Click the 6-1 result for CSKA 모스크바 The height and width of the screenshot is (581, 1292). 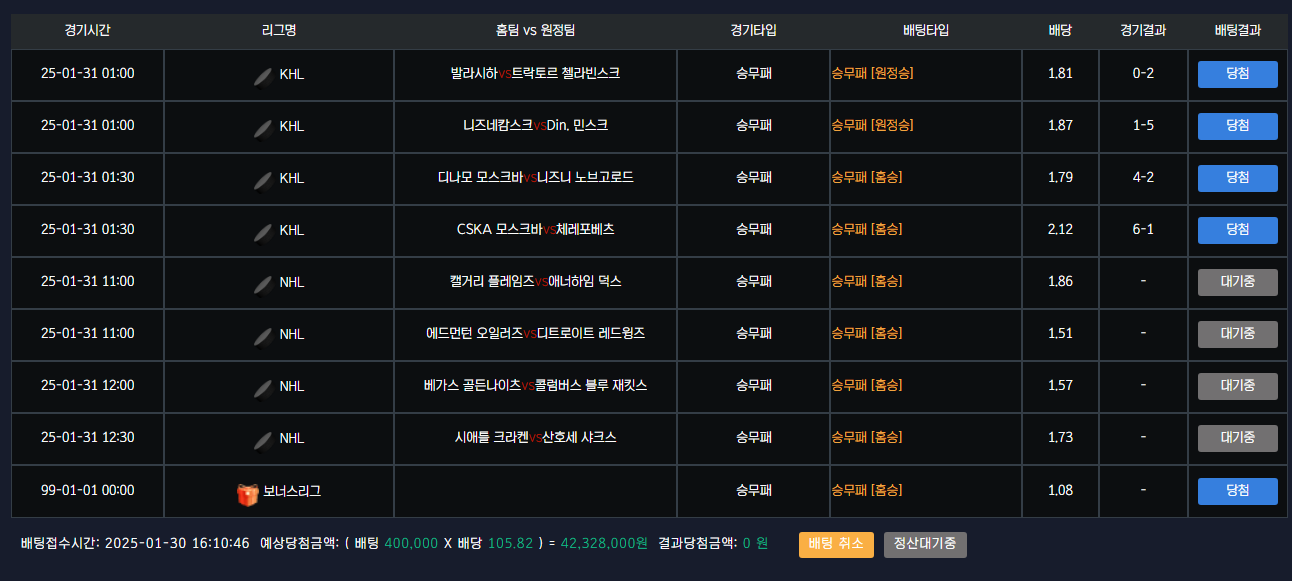(x=1143, y=229)
